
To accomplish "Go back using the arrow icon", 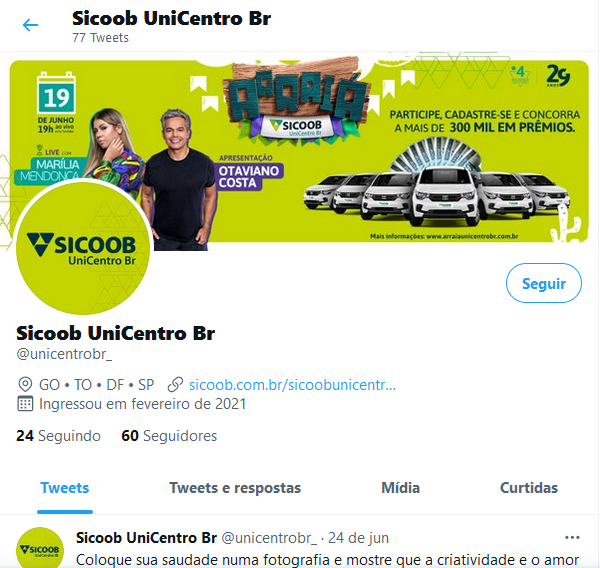I will [30, 25].
